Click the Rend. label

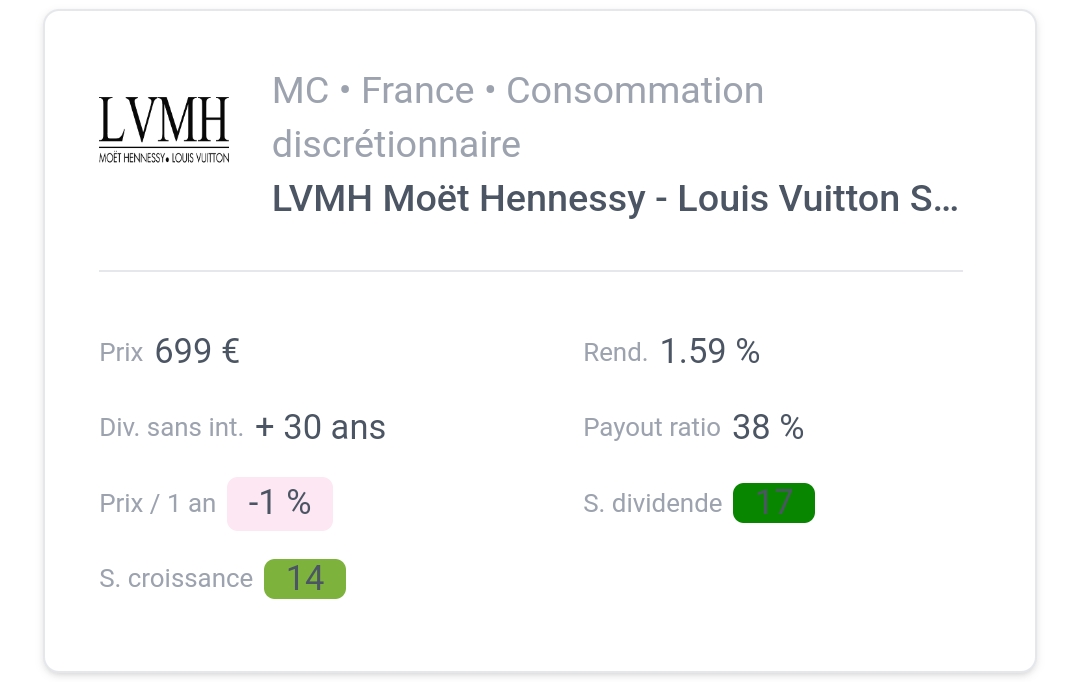(x=616, y=352)
